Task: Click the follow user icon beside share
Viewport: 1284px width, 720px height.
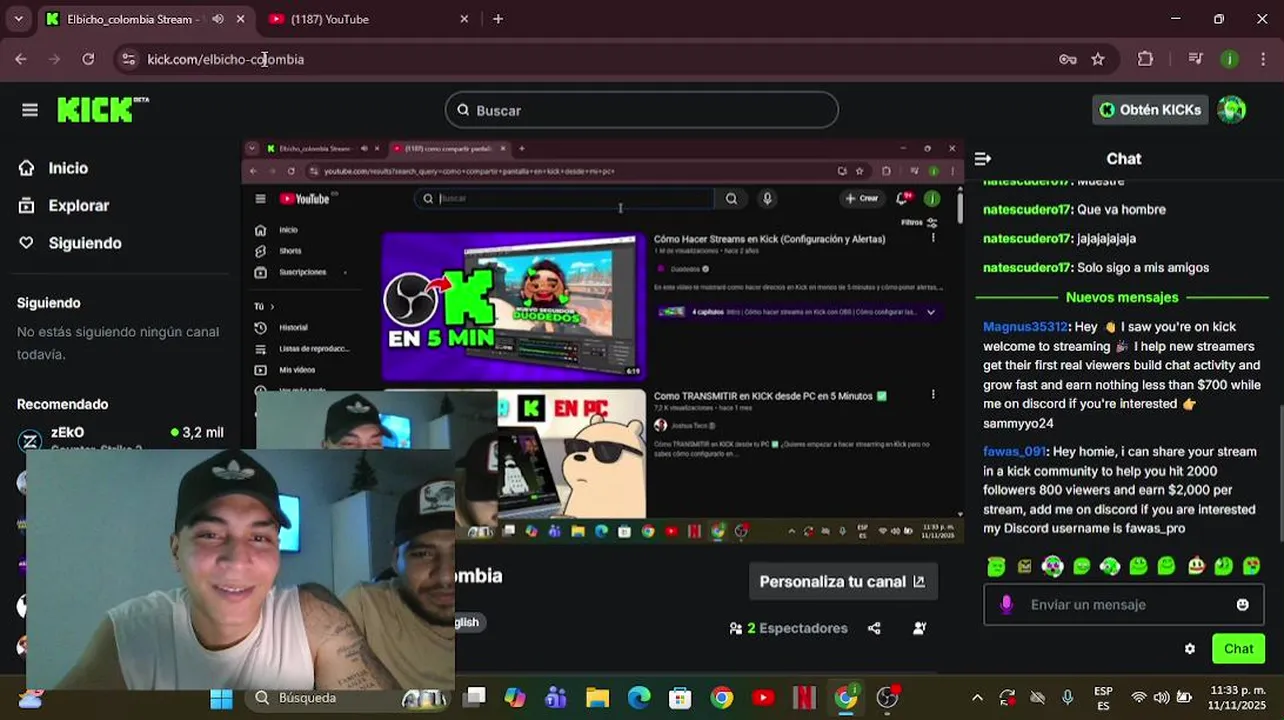Action: (919, 628)
